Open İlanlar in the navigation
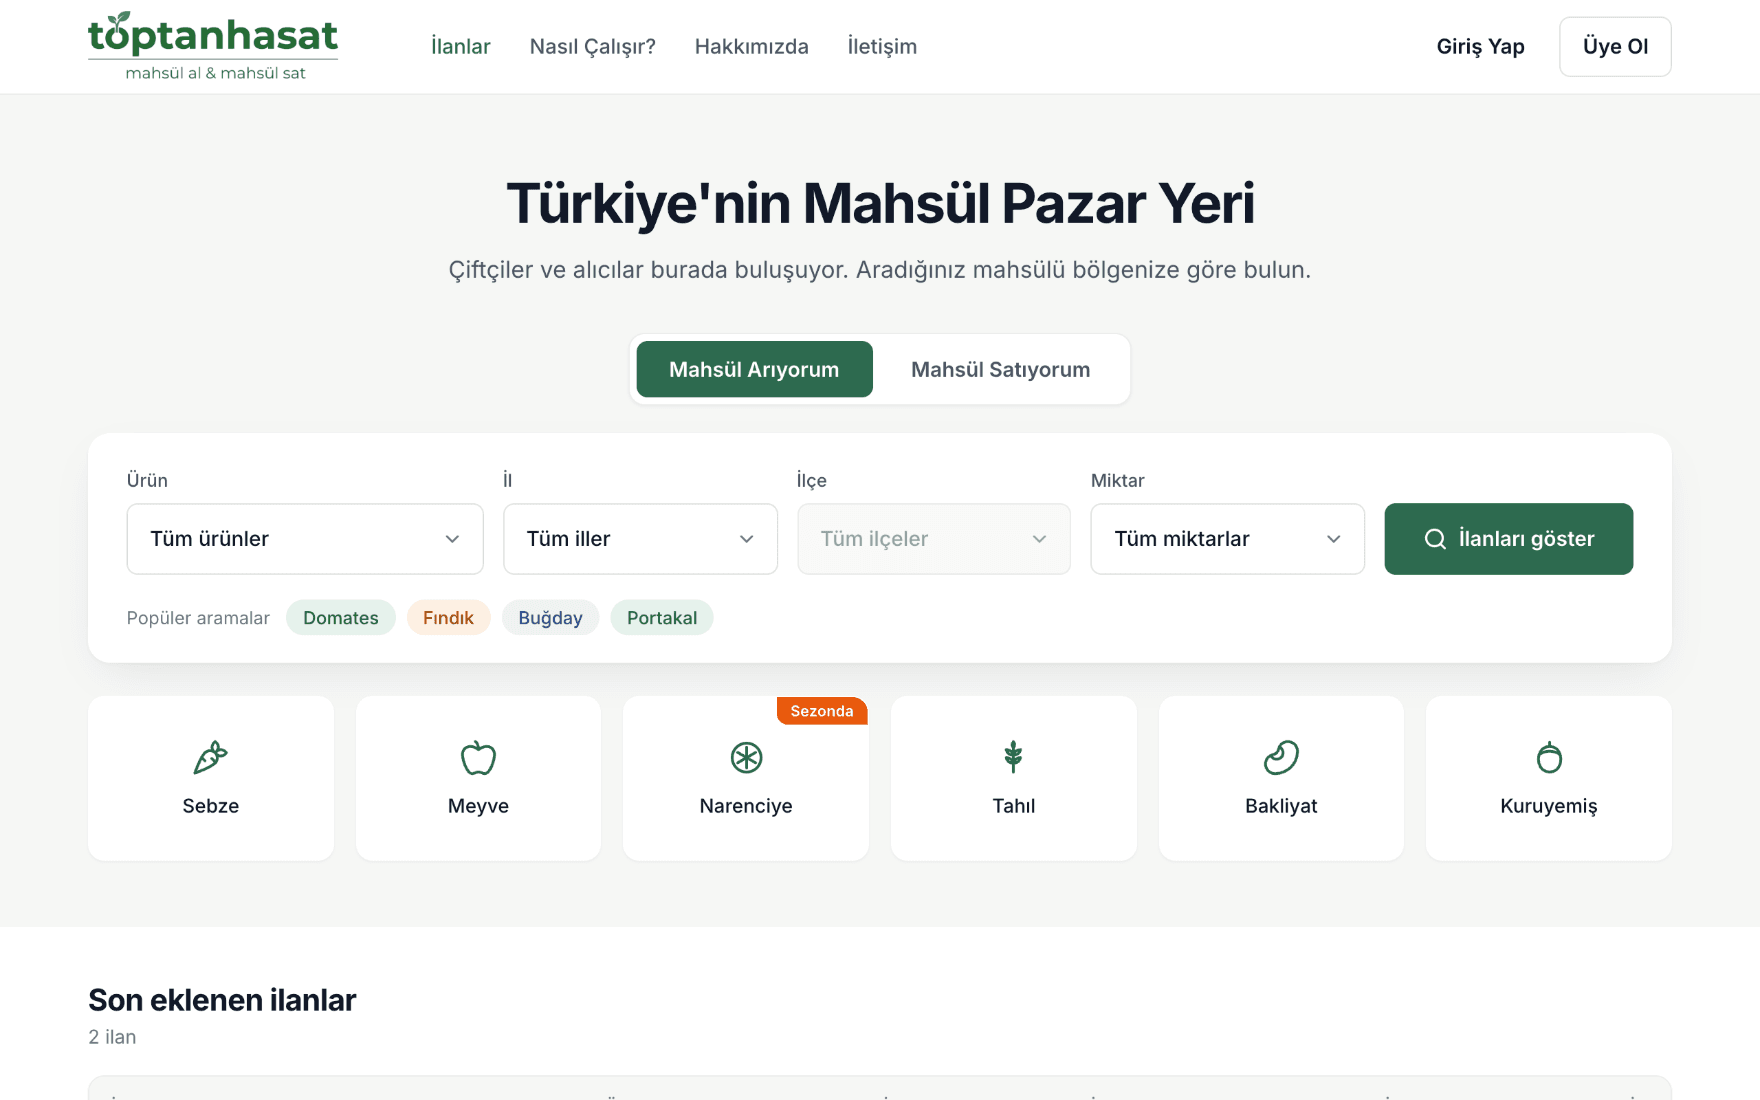1760x1100 pixels. [x=461, y=46]
